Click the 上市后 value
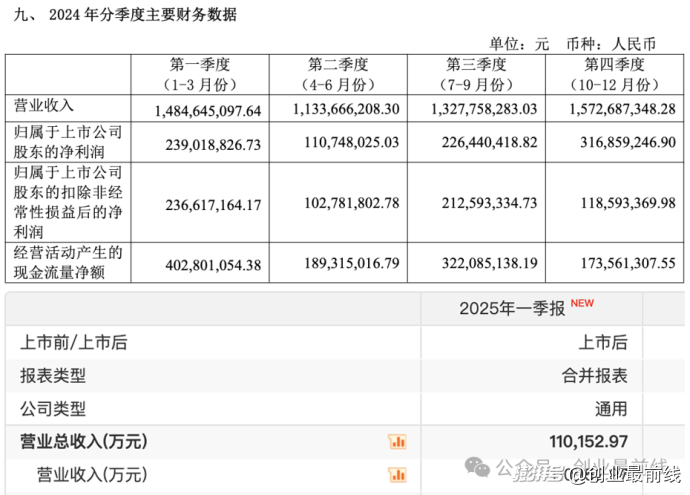690x495 pixels. pos(603,342)
